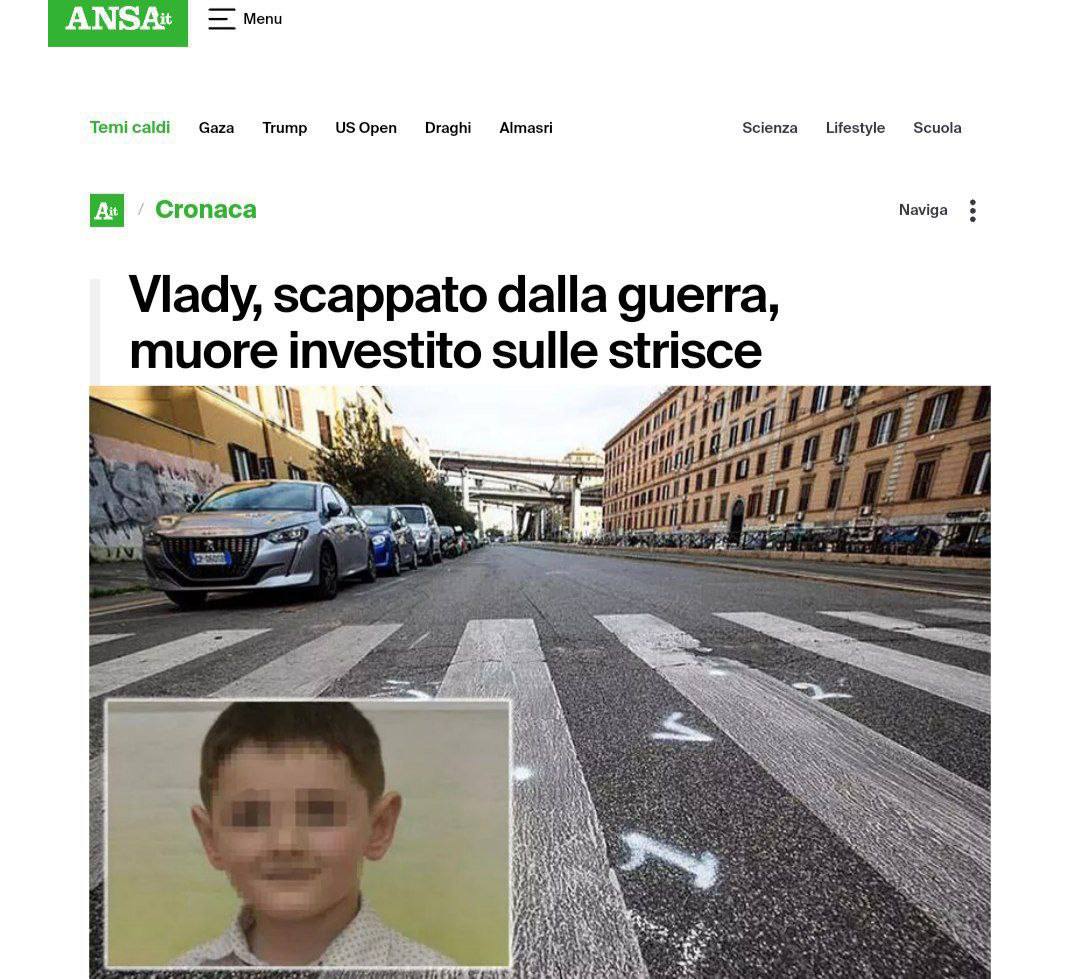Open the Almasri topic
The image size is (1080, 979).
point(526,127)
